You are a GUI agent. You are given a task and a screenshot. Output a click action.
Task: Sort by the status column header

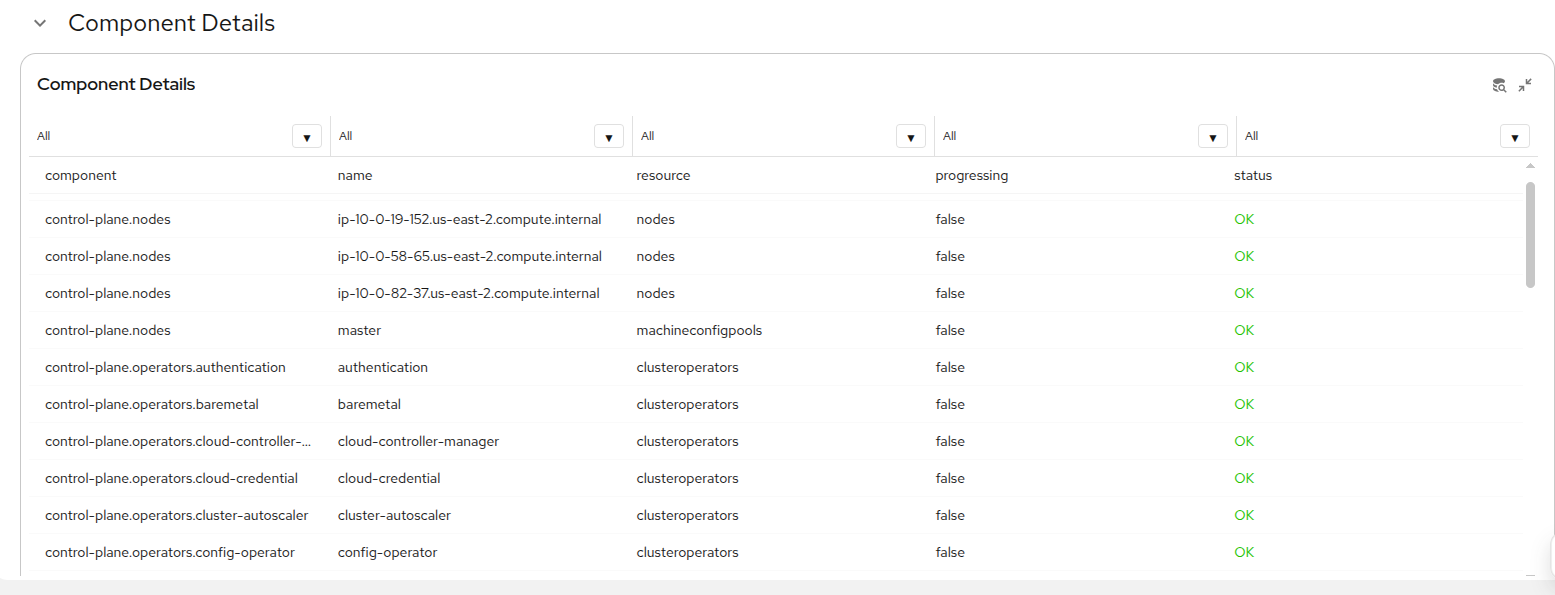pyautogui.click(x=1252, y=176)
